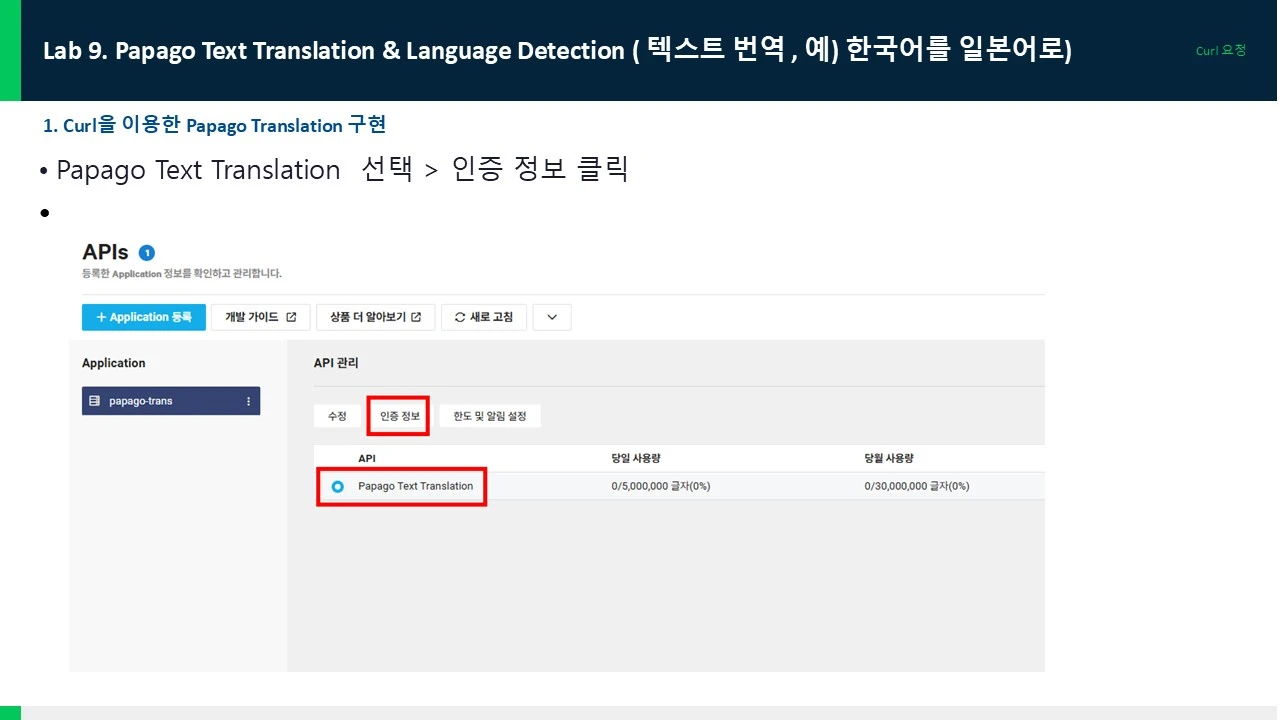1280x720 pixels.
Task: Open the 개발 가이드 external link
Action: [x=261, y=317]
